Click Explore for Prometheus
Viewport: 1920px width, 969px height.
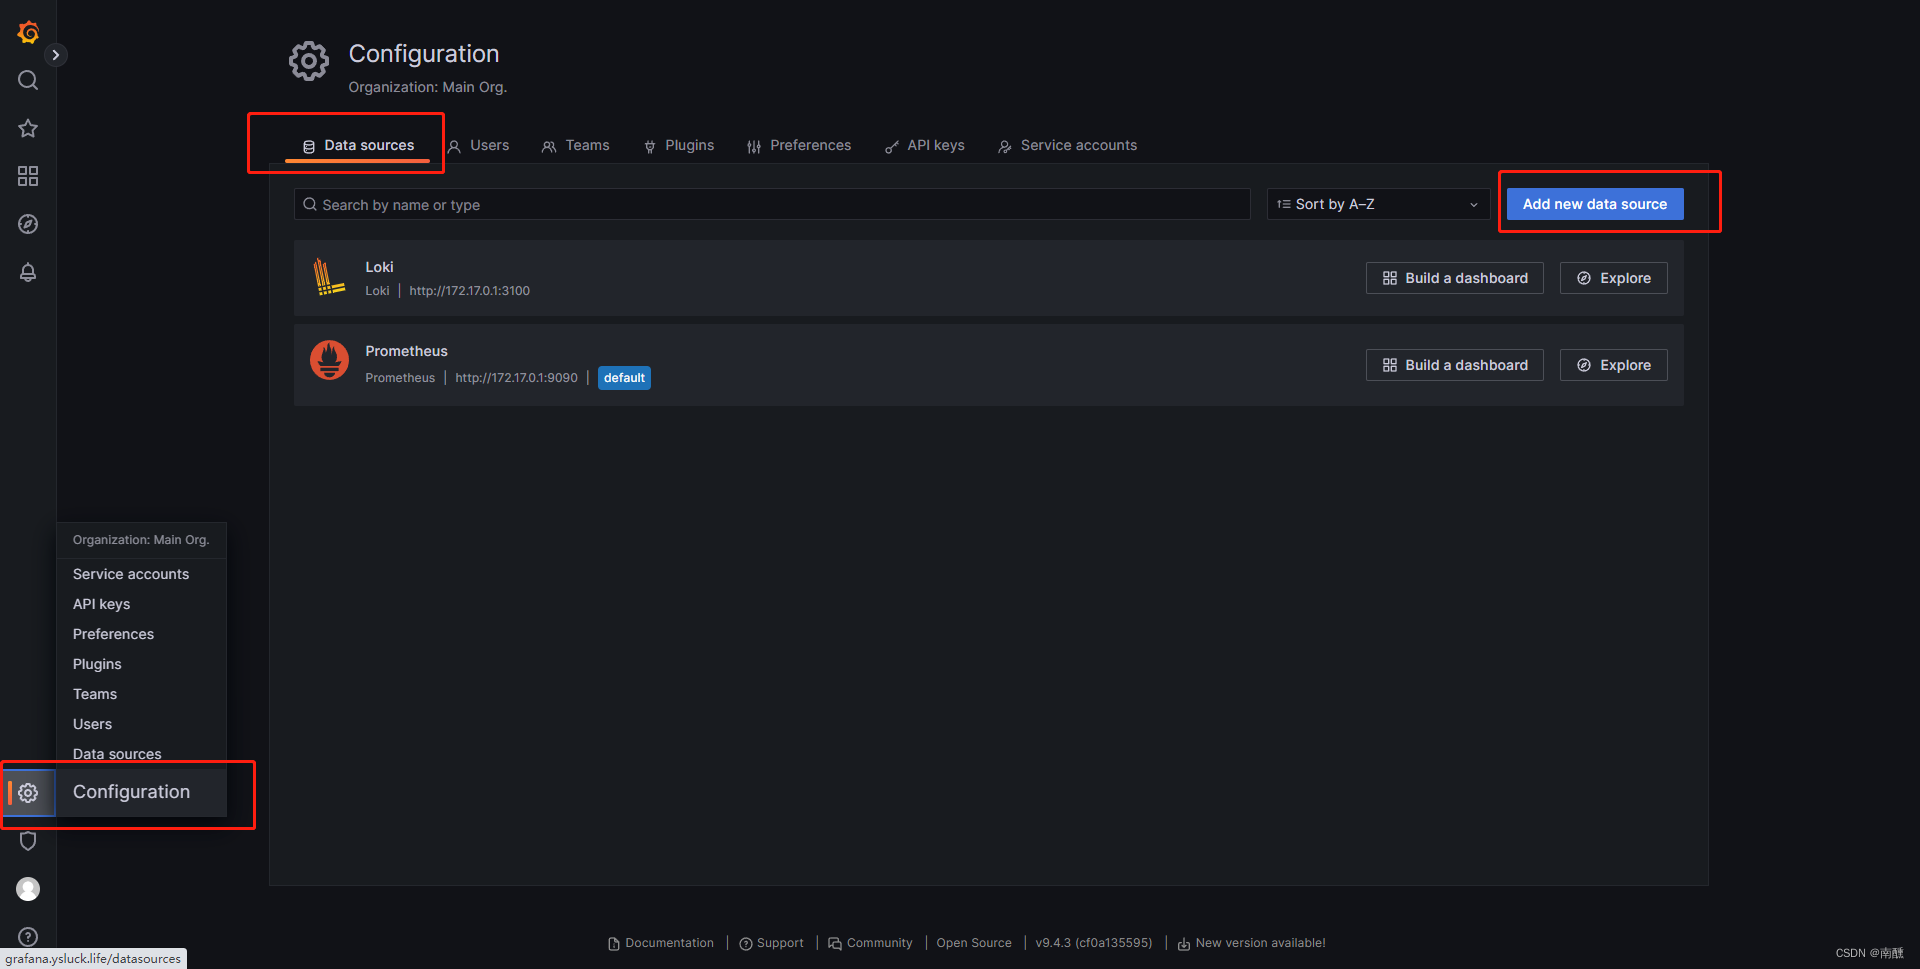pyautogui.click(x=1614, y=365)
